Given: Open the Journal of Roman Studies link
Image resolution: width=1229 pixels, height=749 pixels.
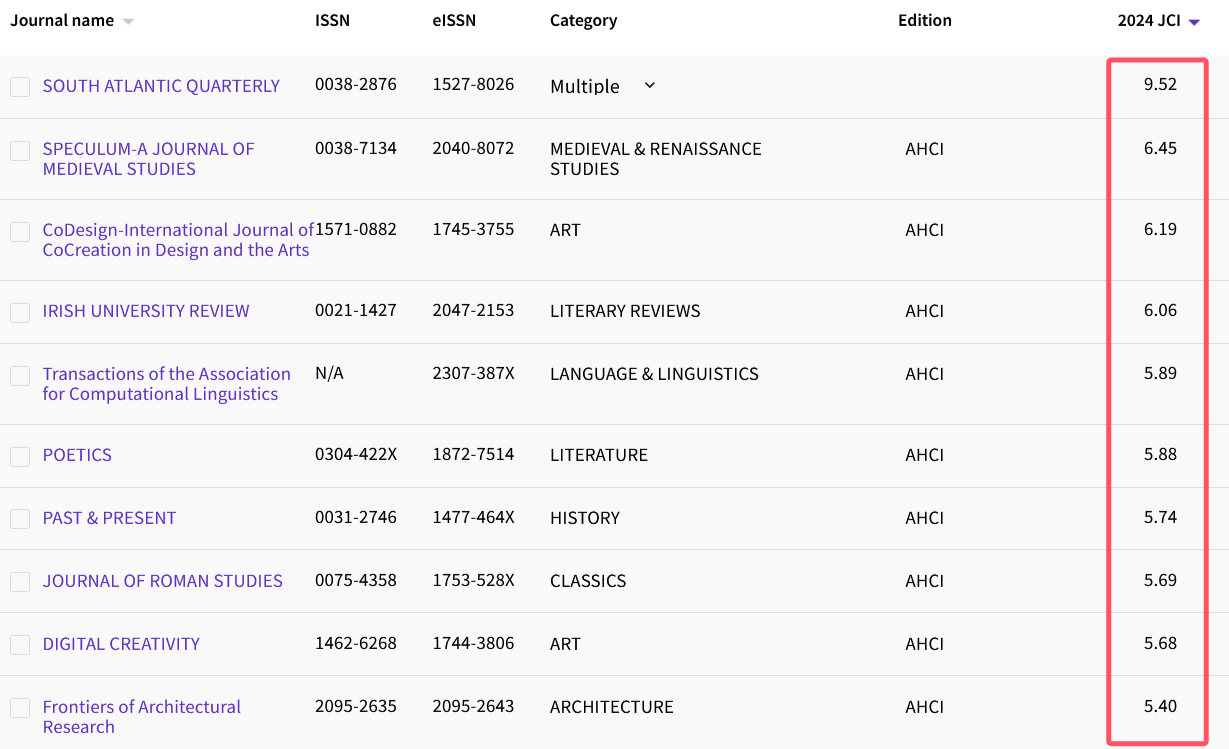Looking at the screenshot, I should click(x=162, y=581).
